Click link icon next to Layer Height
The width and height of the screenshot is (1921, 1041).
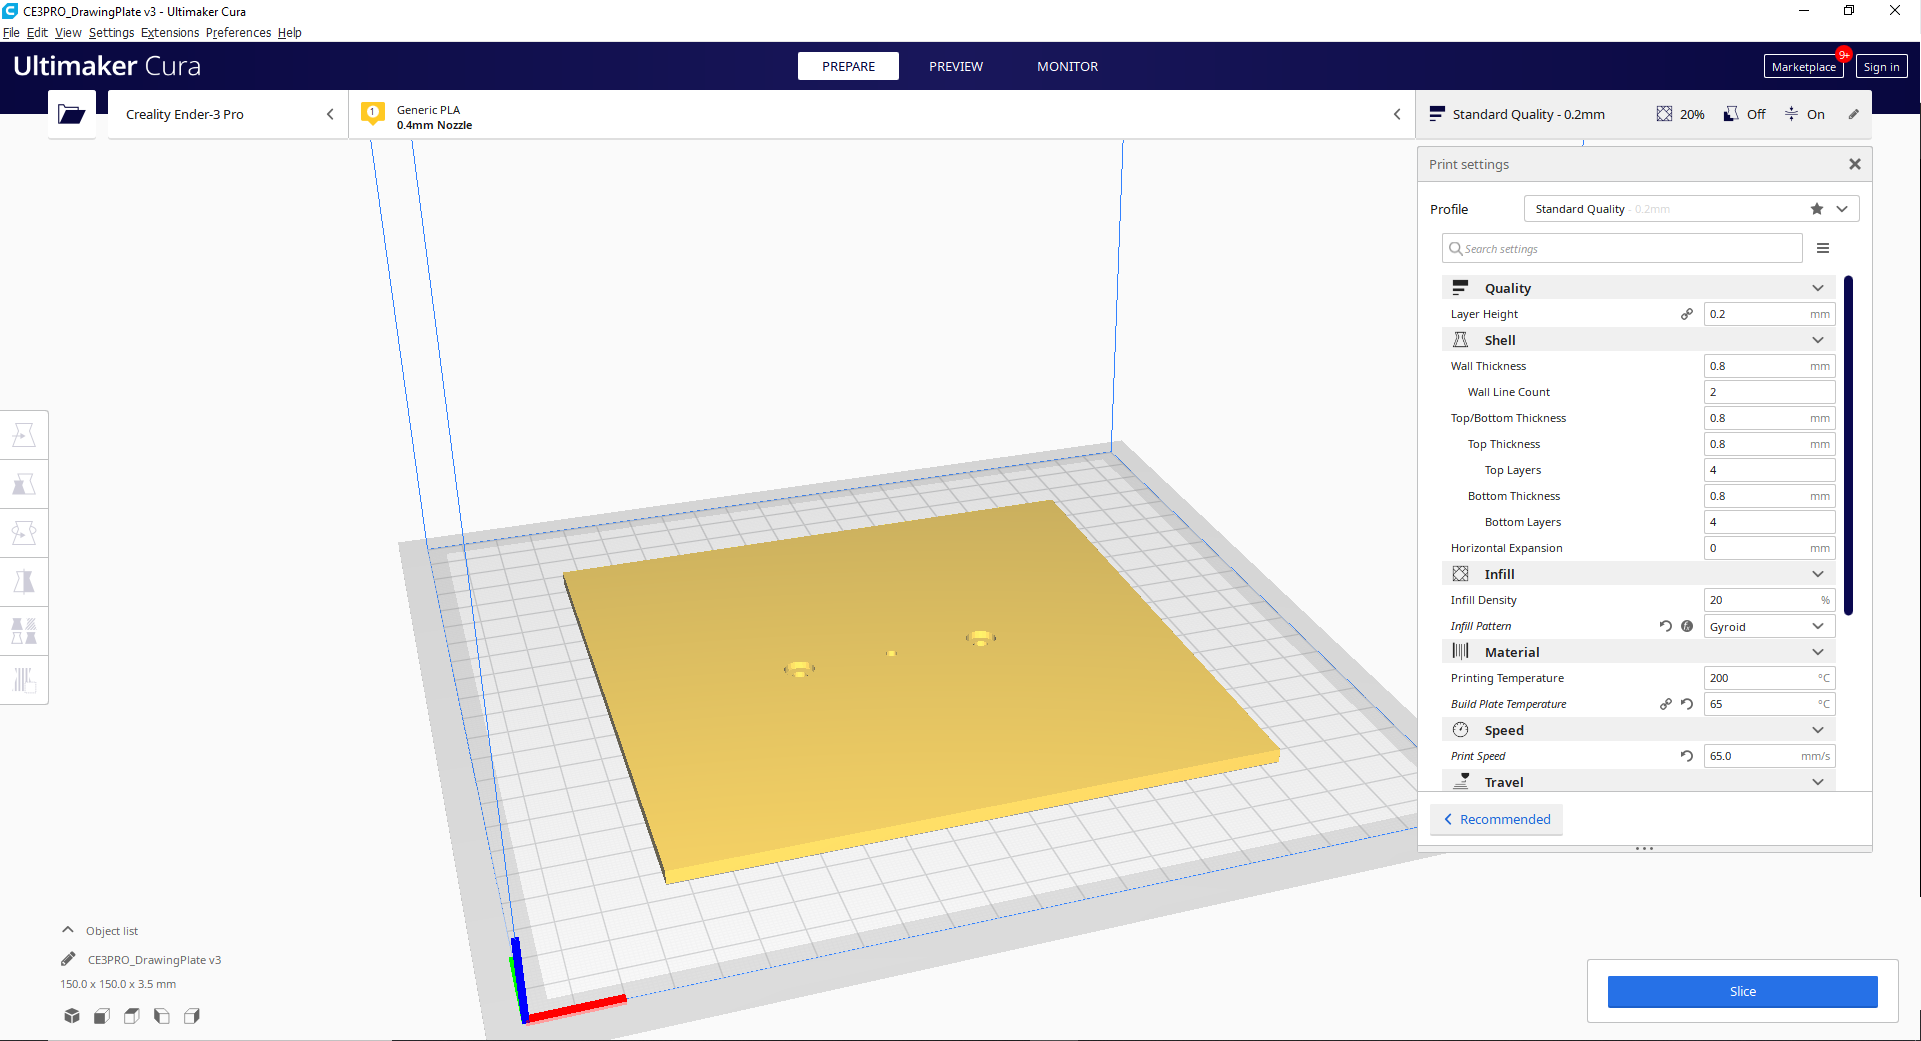coord(1687,314)
